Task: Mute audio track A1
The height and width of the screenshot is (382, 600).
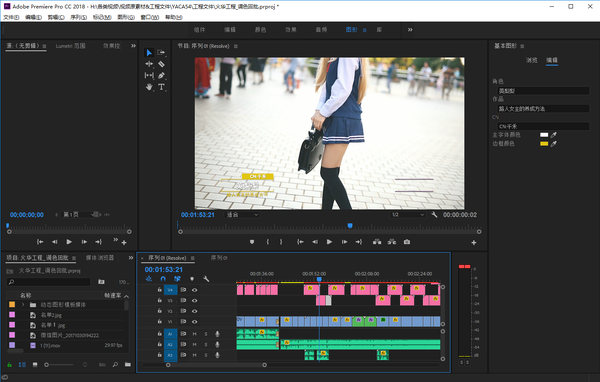Action: (x=194, y=334)
